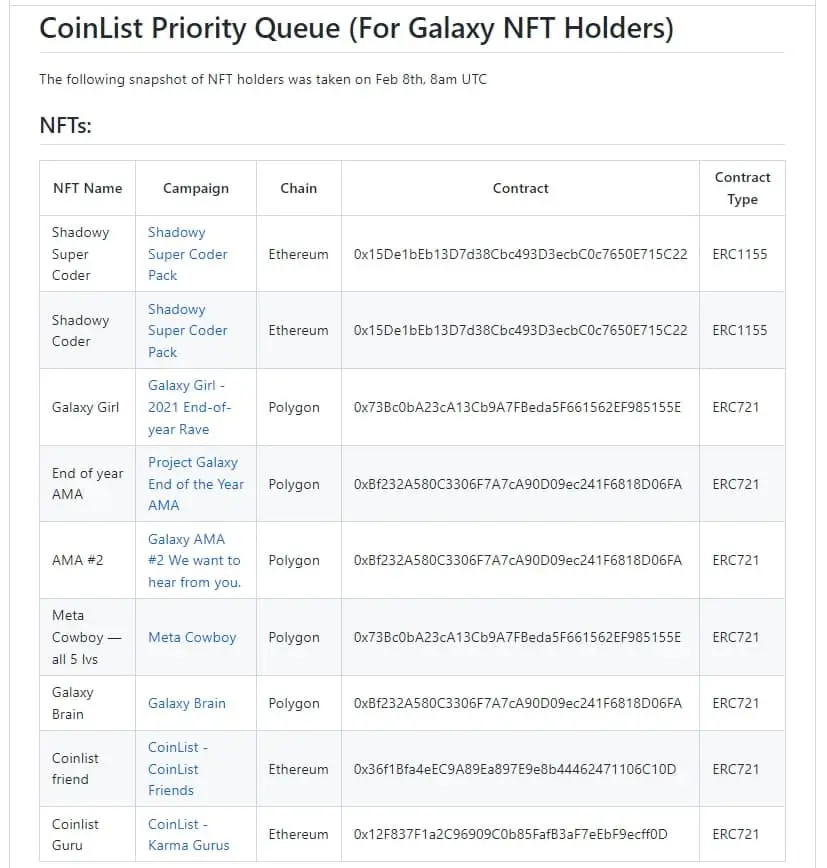
Task: Open CoinList - Karma Gurus link
Action: click(188, 834)
